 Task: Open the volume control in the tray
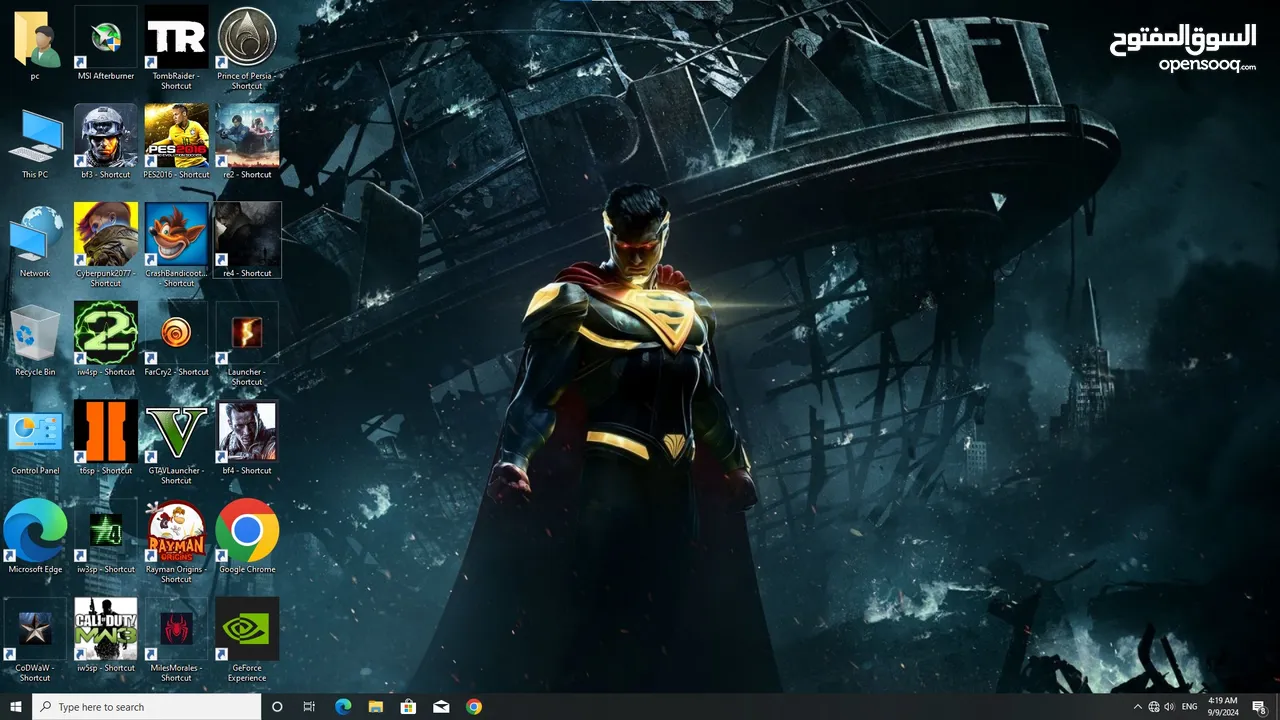(1170, 707)
